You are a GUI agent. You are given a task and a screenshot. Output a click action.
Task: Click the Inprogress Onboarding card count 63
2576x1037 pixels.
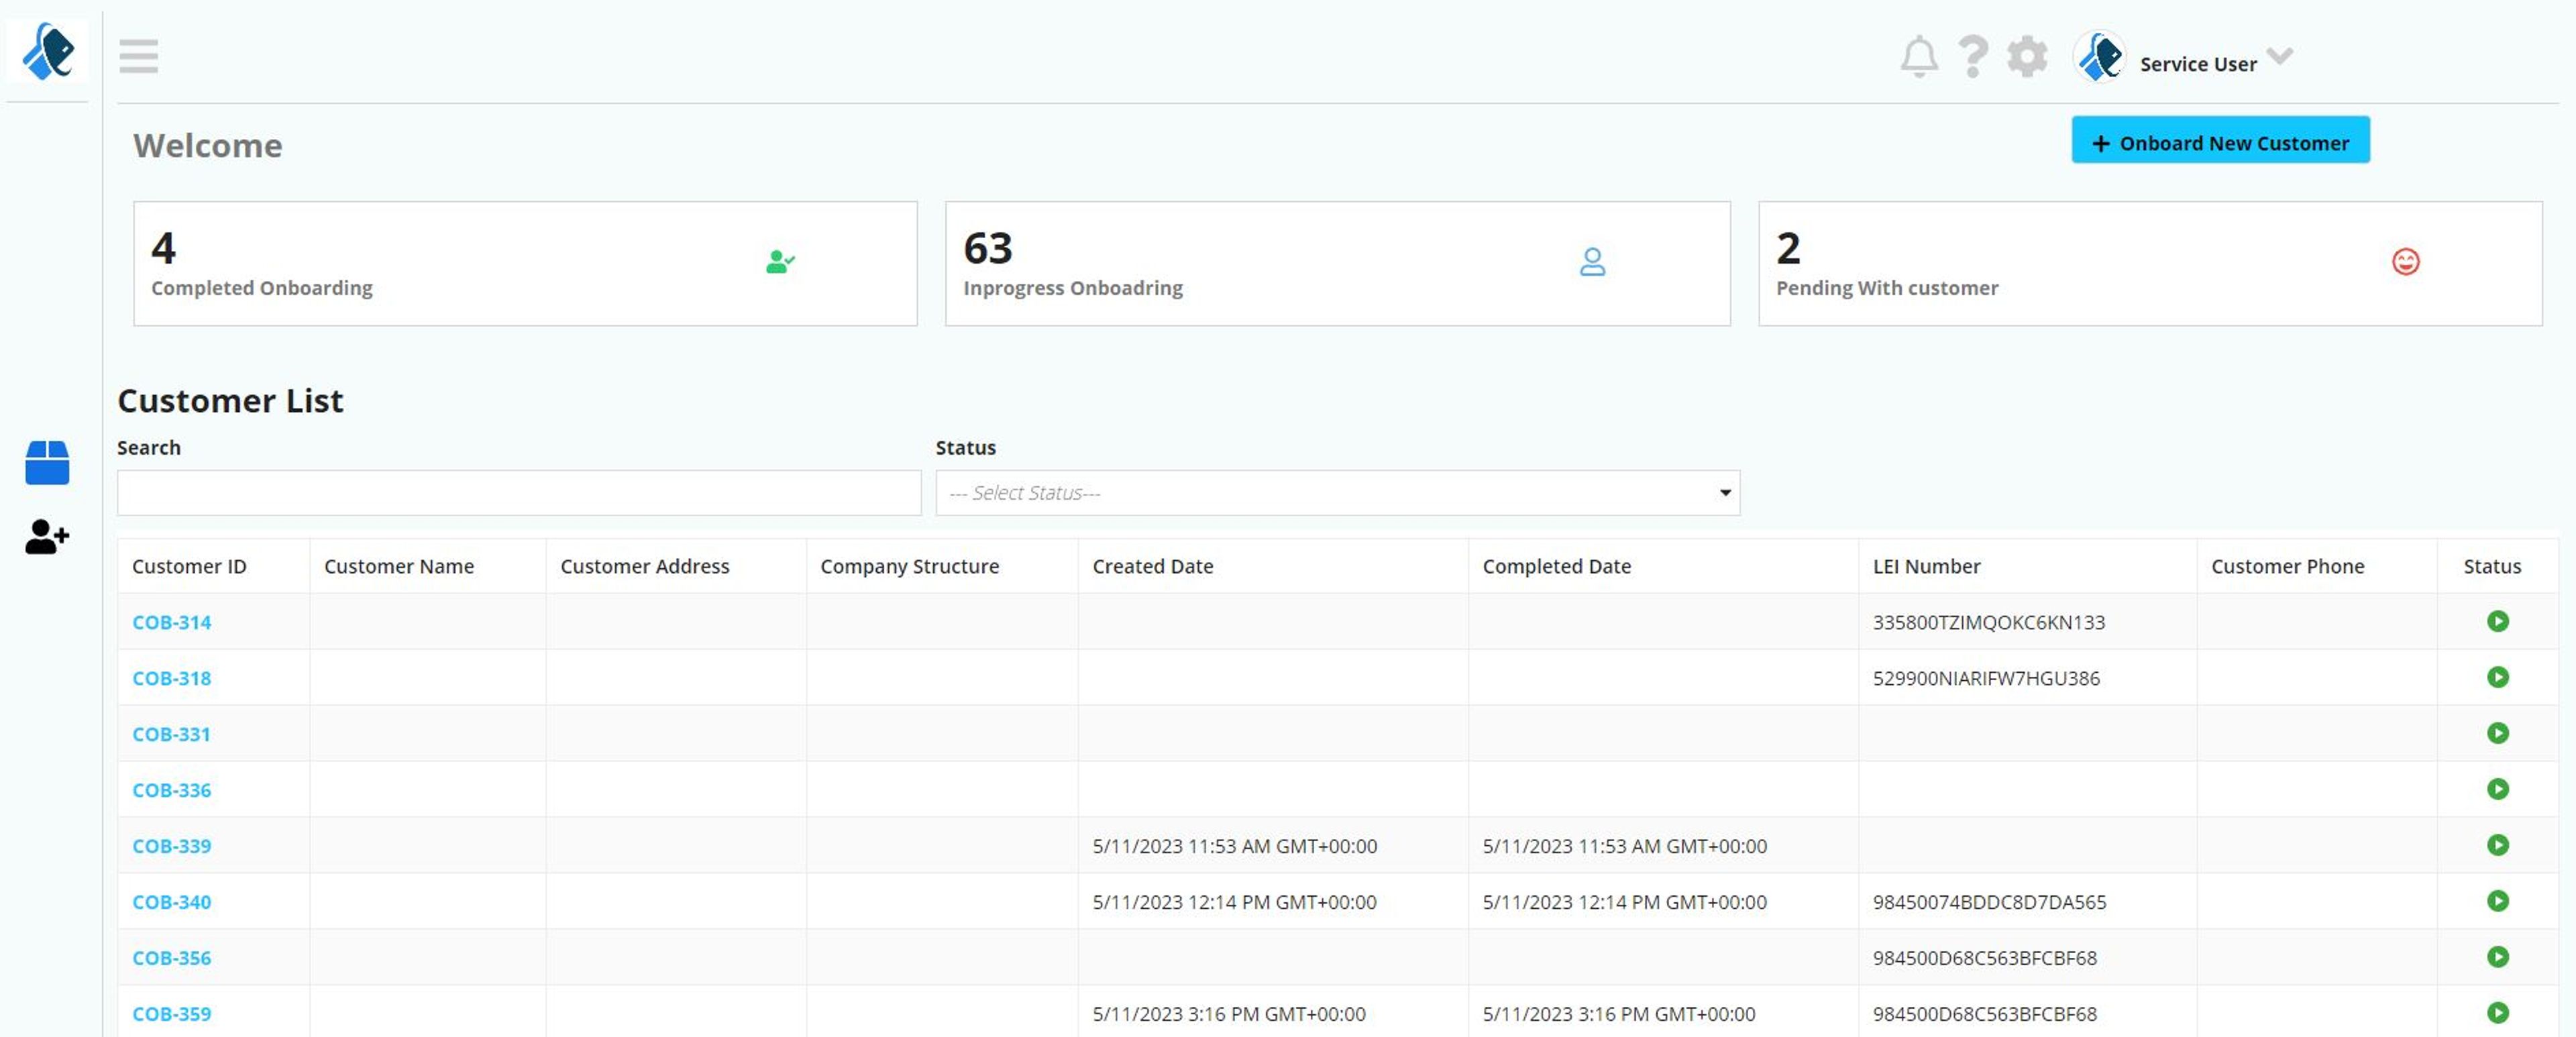(x=988, y=247)
